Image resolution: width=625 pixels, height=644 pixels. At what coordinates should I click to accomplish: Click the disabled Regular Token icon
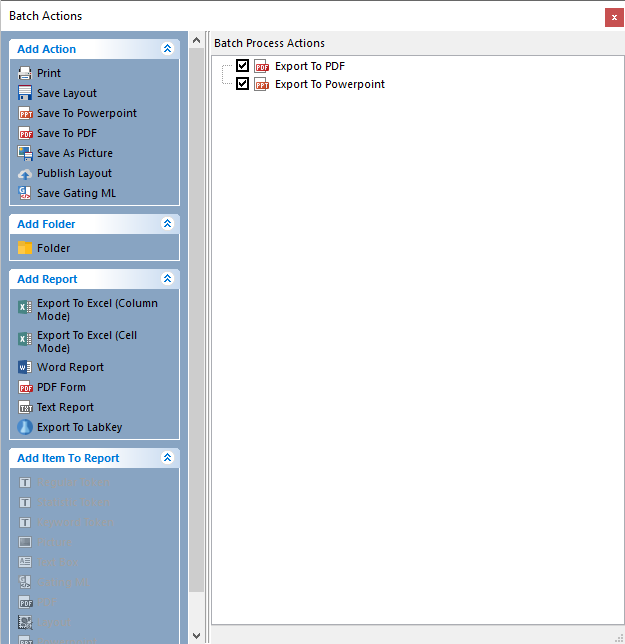(x=25, y=483)
